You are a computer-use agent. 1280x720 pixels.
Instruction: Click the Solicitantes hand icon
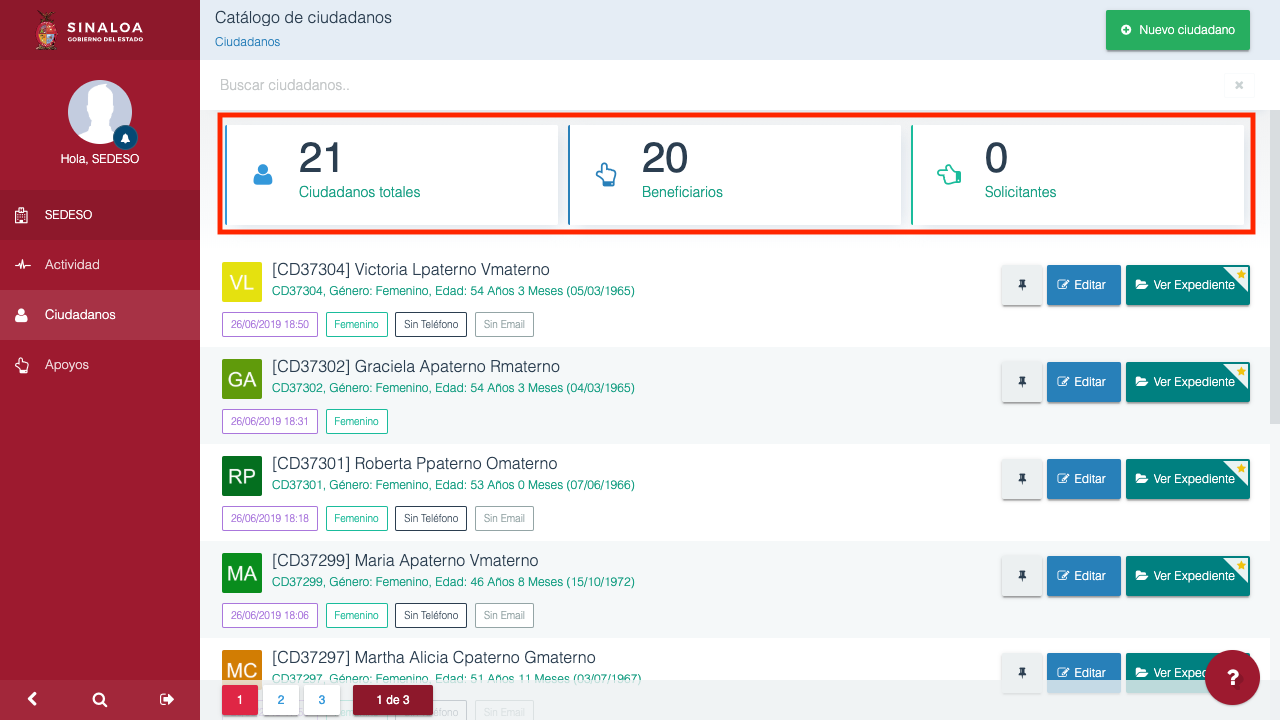coord(948,175)
